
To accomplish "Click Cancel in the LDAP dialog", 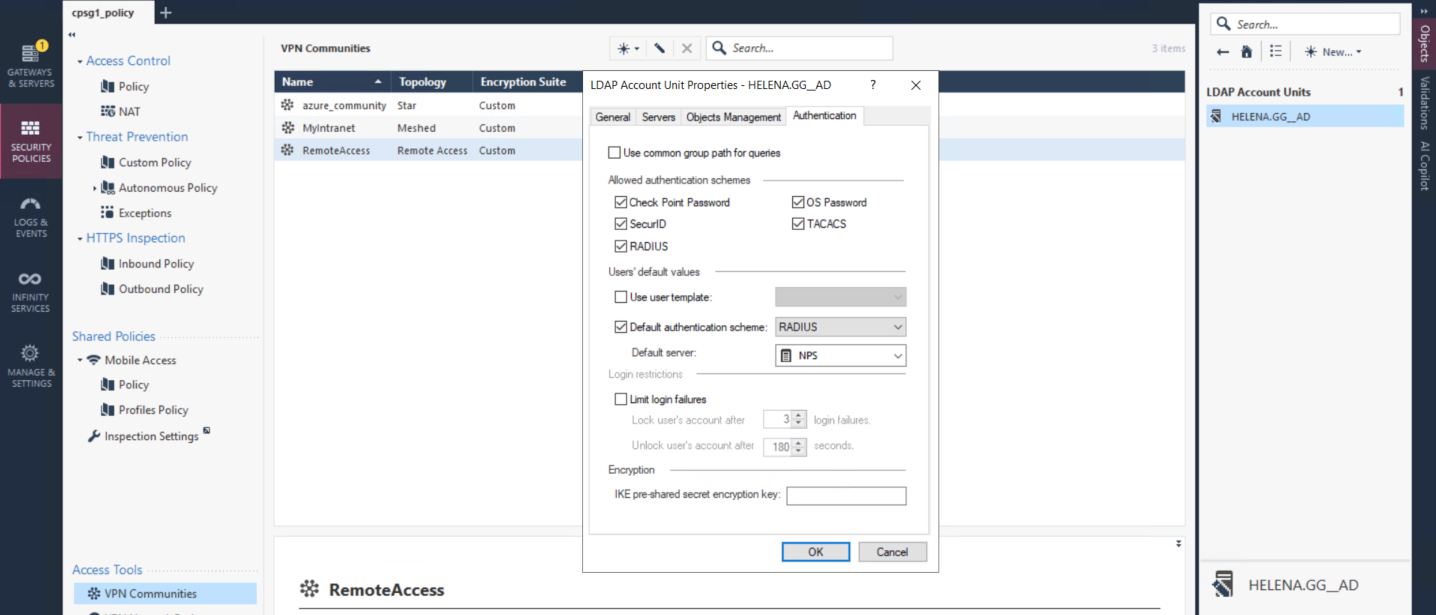I will tap(892, 552).
